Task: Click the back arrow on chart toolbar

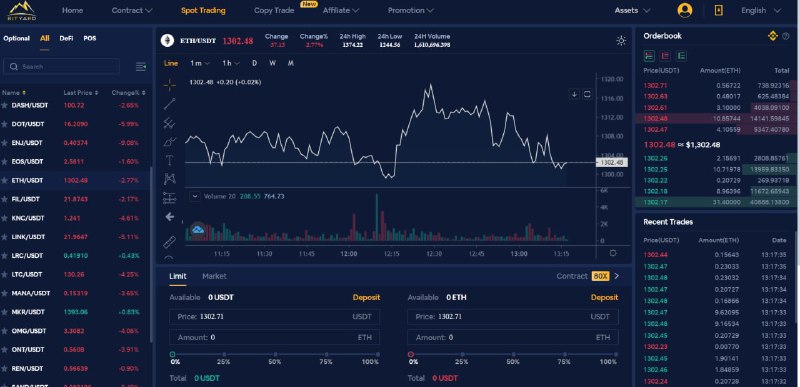Action: click(169, 217)
